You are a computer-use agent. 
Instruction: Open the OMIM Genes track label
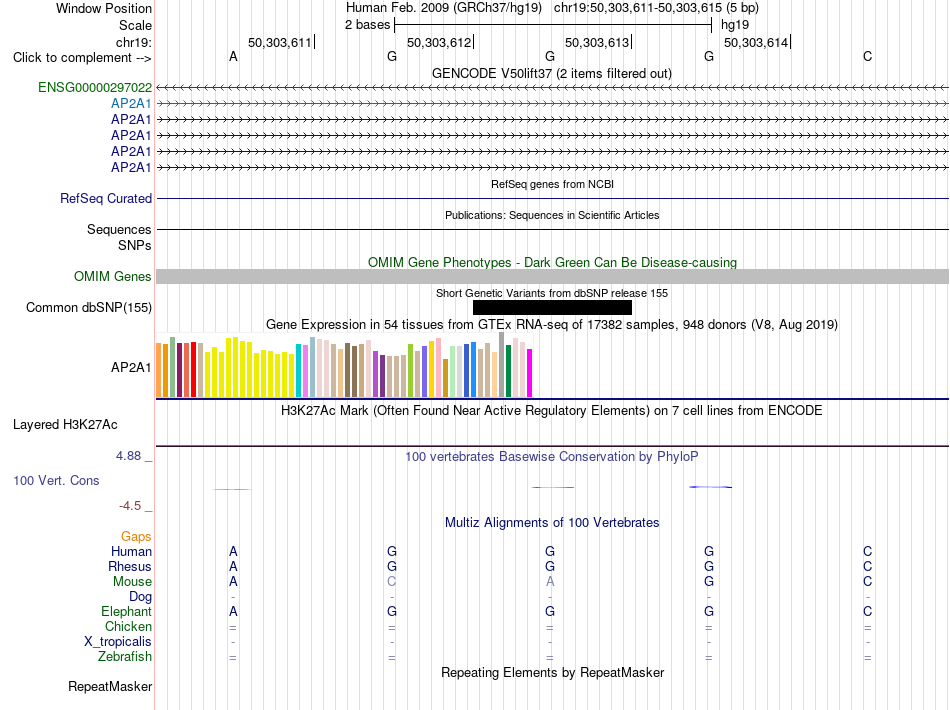[113, 277]
